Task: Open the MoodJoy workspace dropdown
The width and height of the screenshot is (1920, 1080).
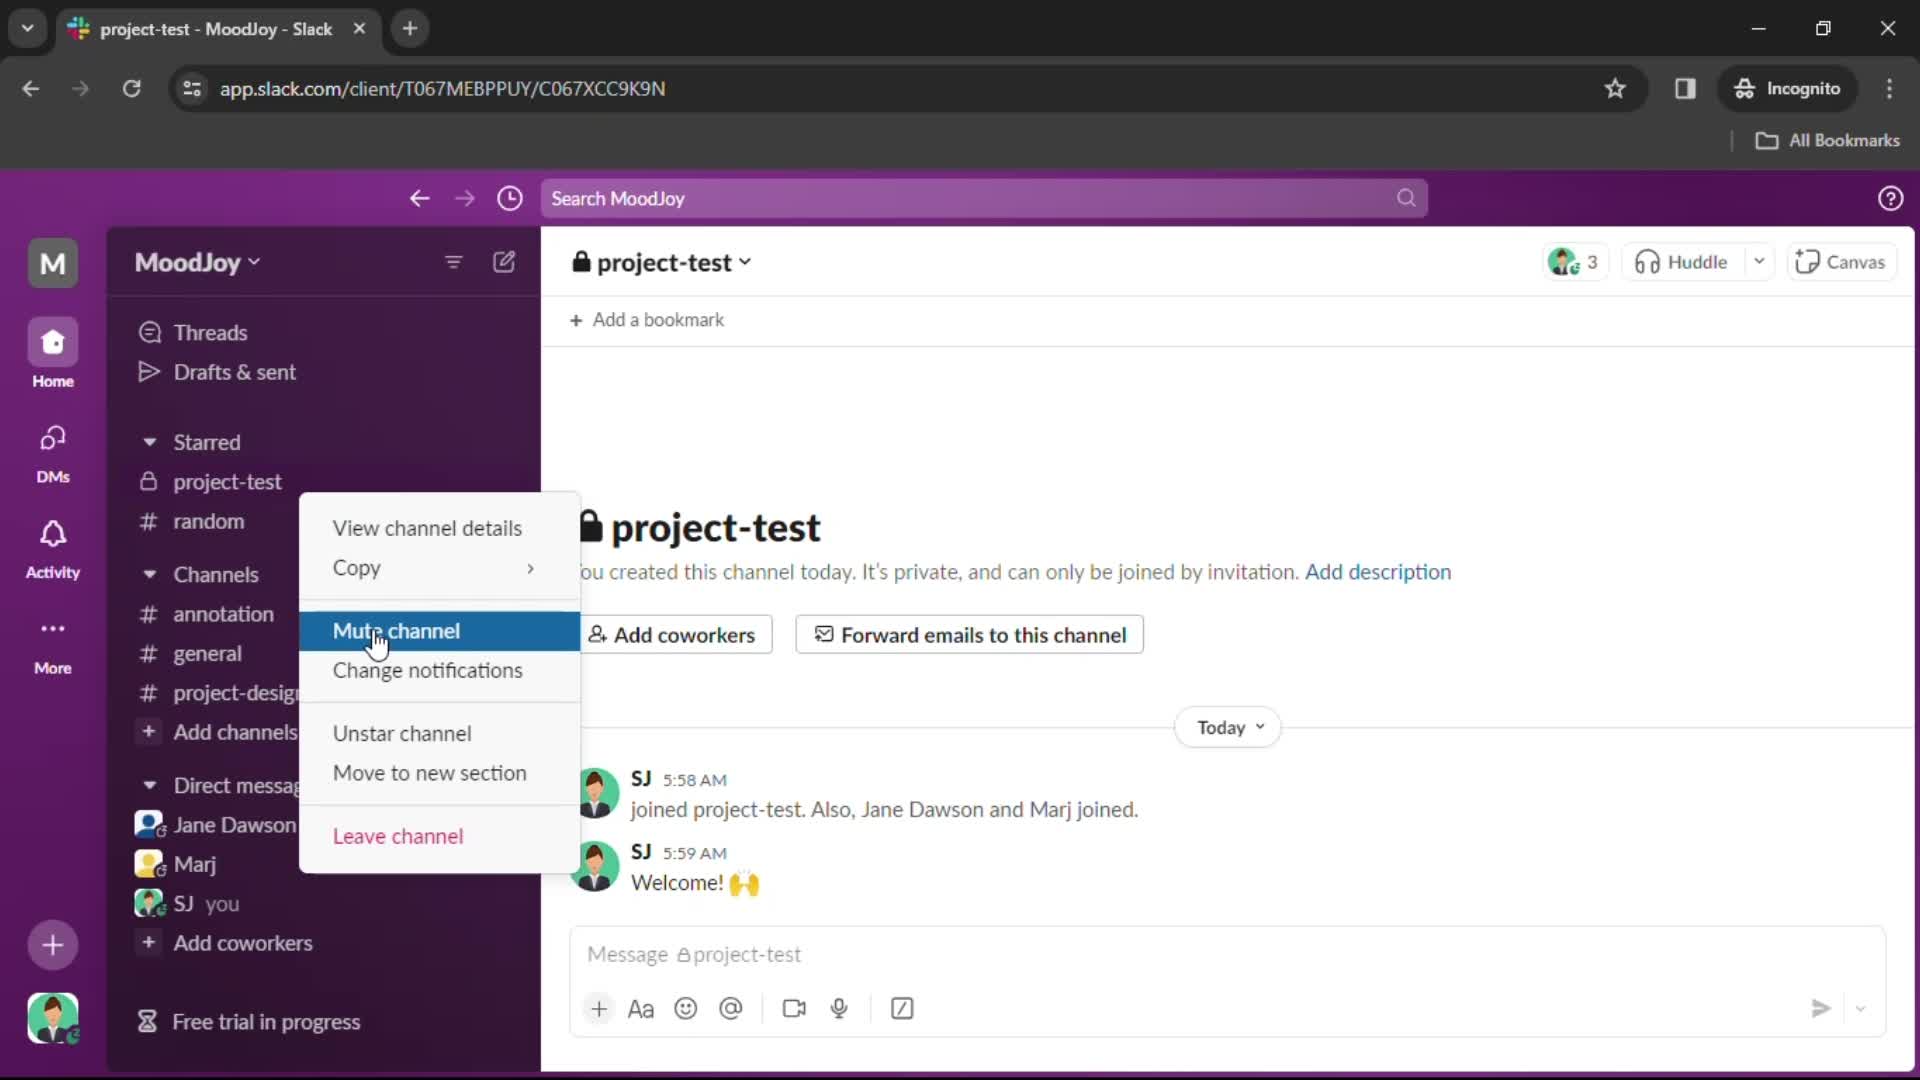Action: [197, 262]
